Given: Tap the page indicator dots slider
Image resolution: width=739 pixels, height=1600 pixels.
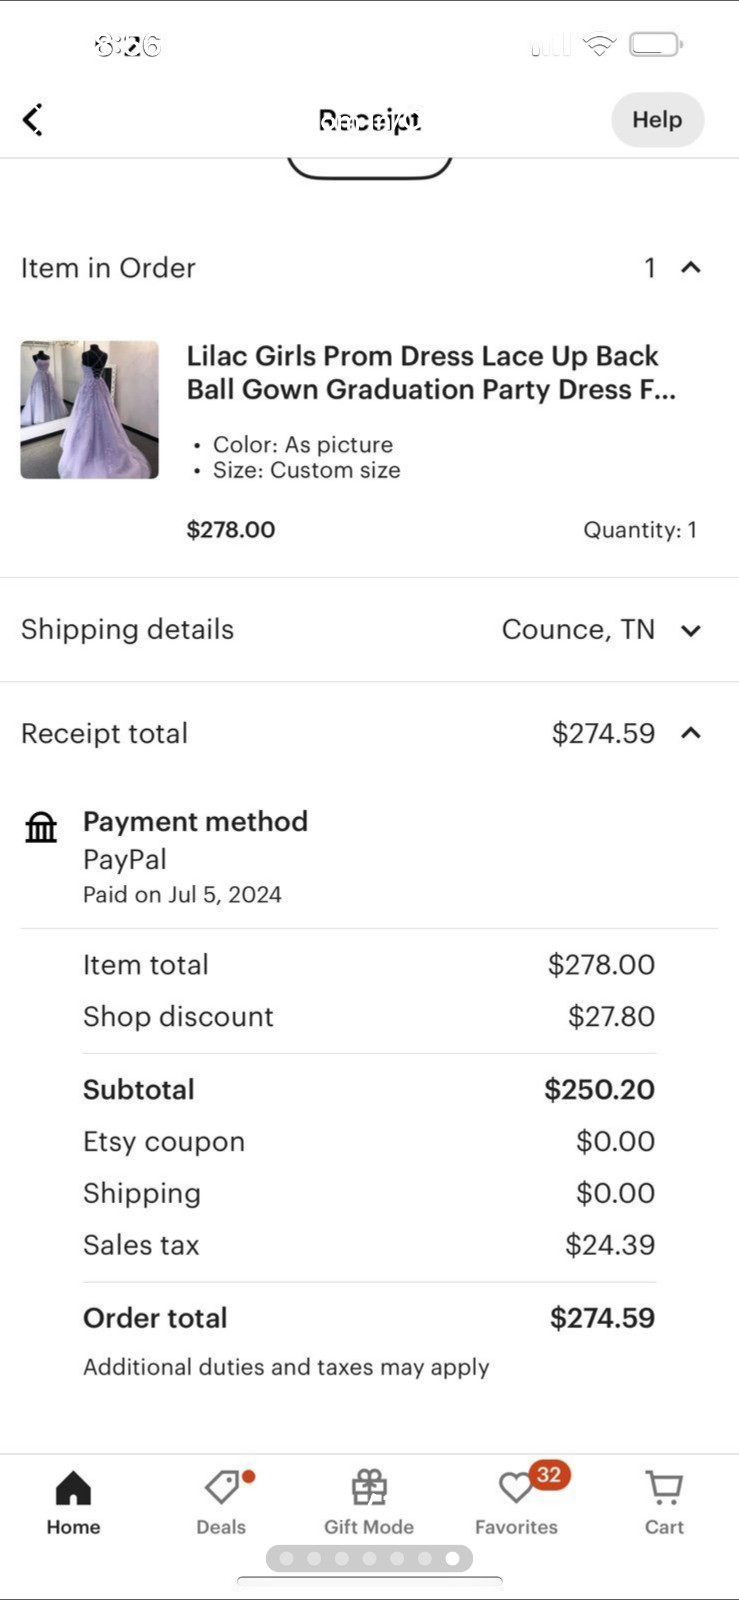Looking at the screenshot, I should (x=369, y=1558).
